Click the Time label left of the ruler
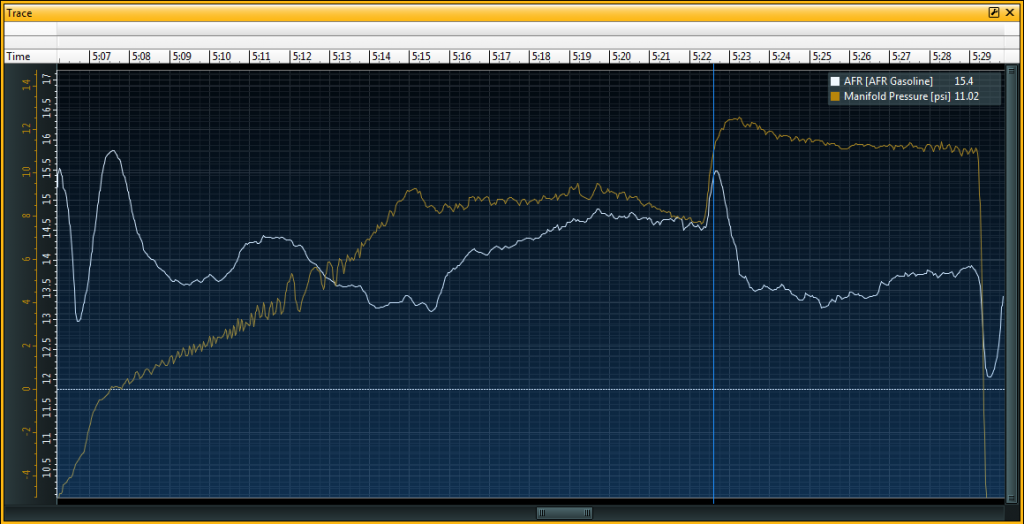This screenshot has height=524, width=1024. [18, 57]
